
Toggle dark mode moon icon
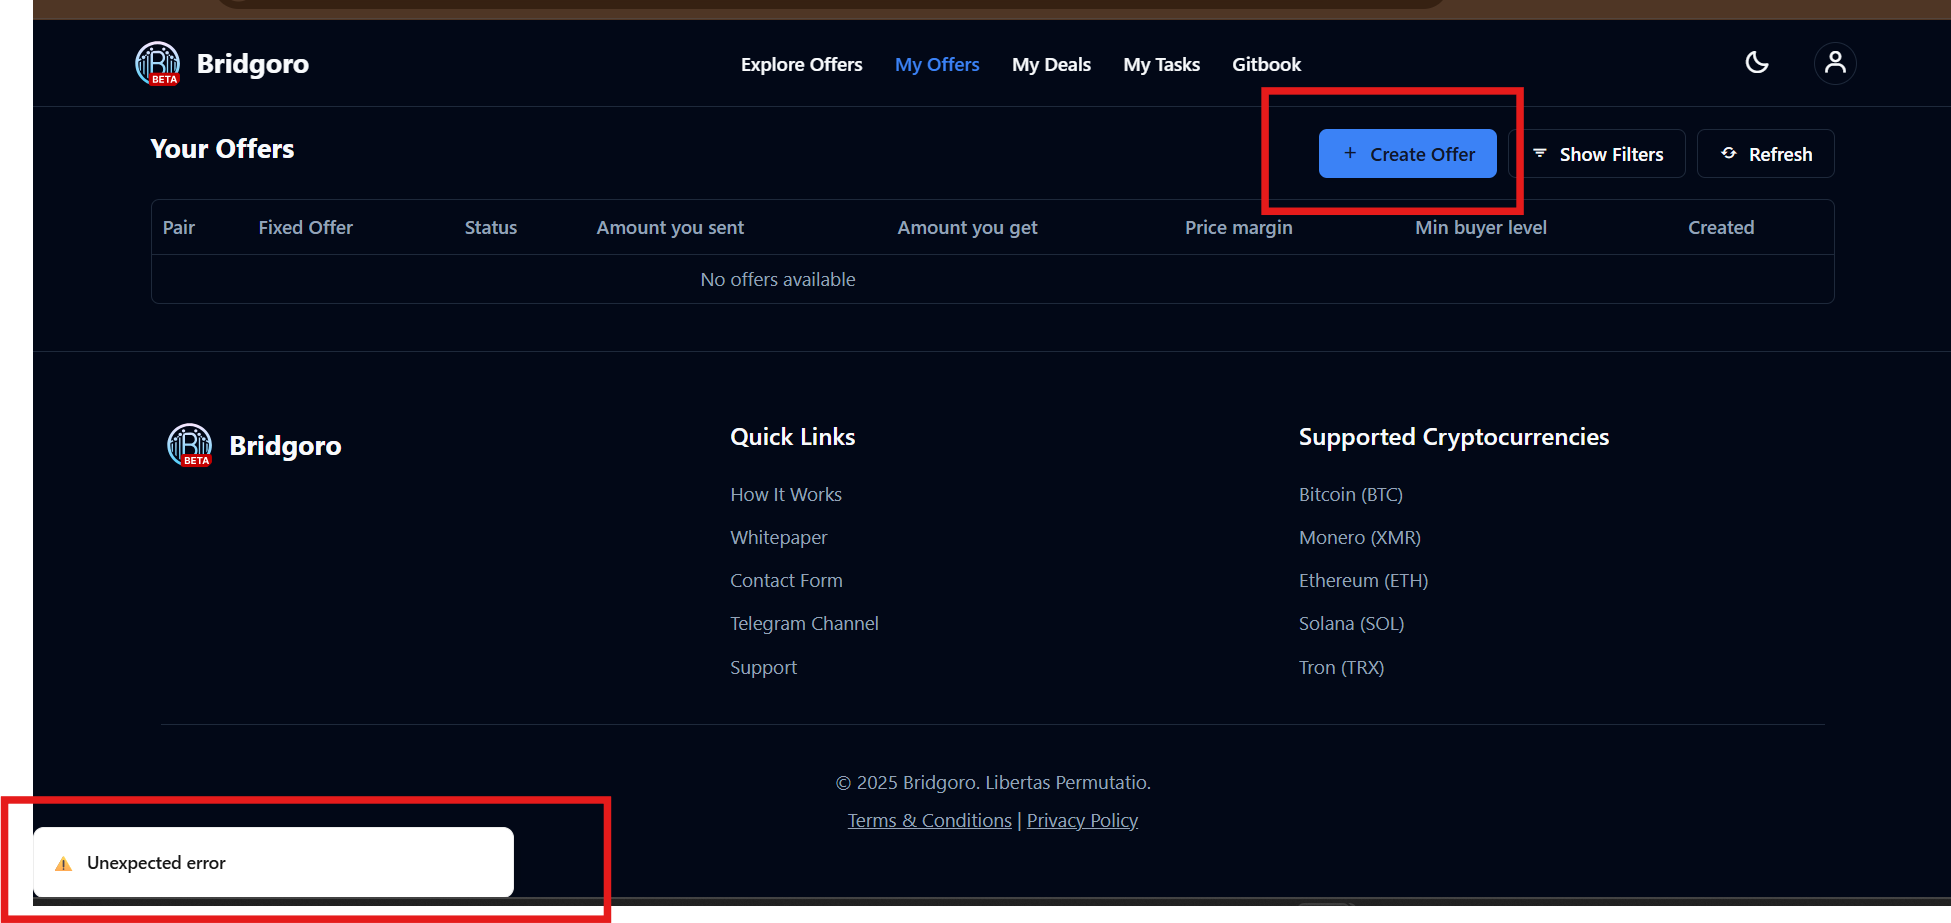(1757, 63)
